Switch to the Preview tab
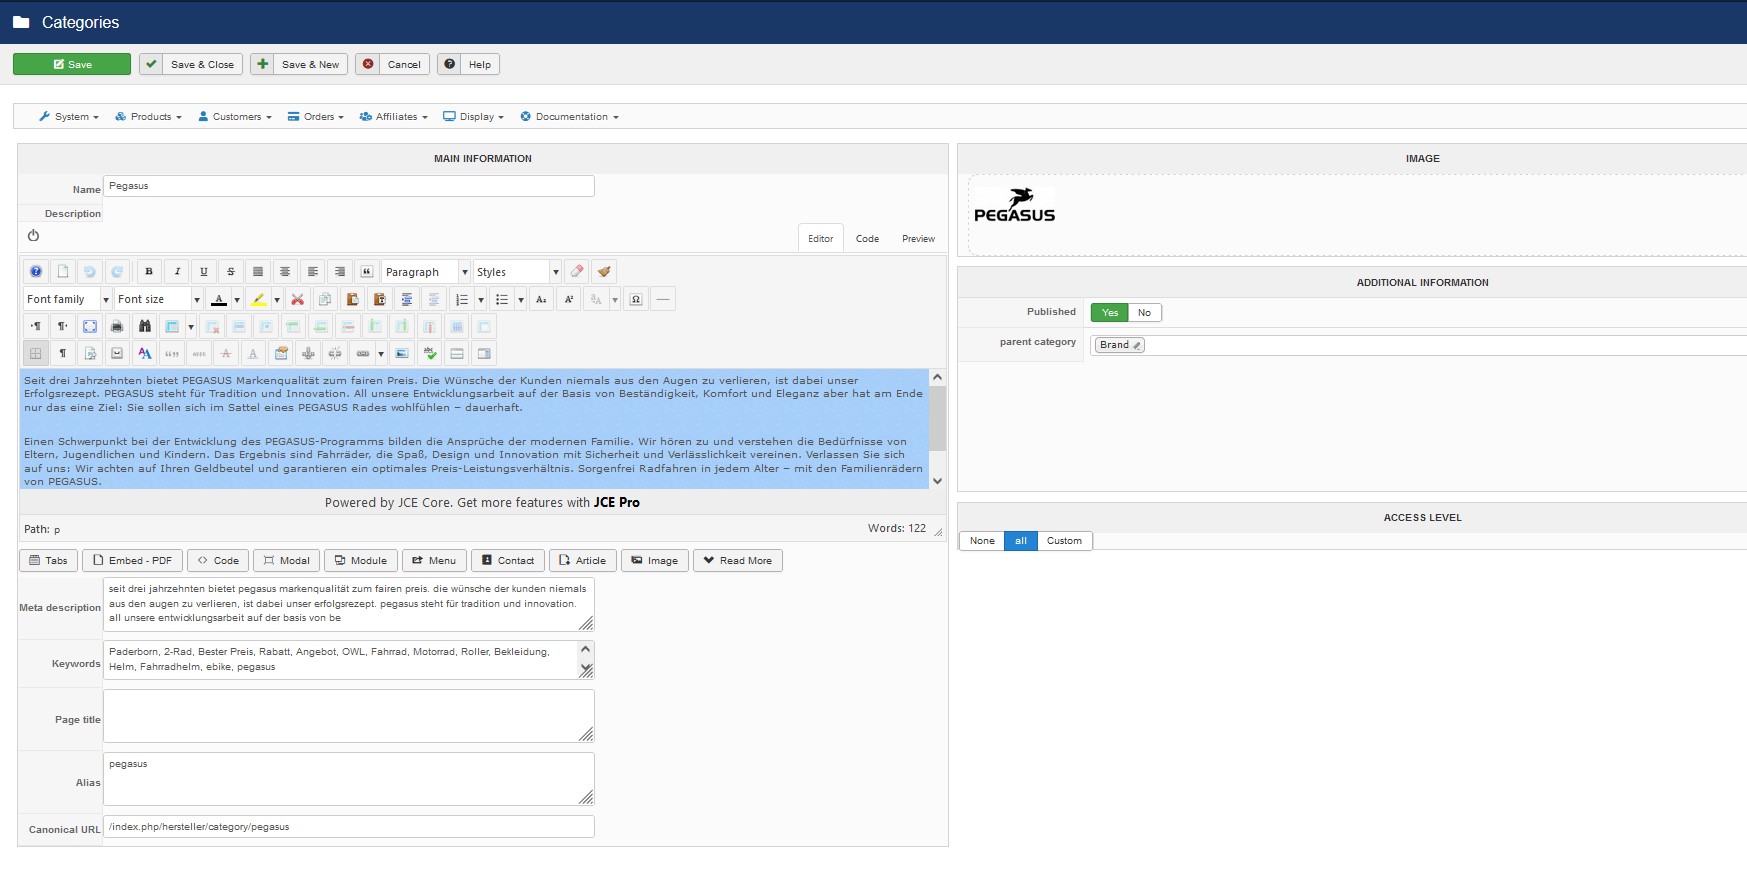 click(x=918, y=239)
